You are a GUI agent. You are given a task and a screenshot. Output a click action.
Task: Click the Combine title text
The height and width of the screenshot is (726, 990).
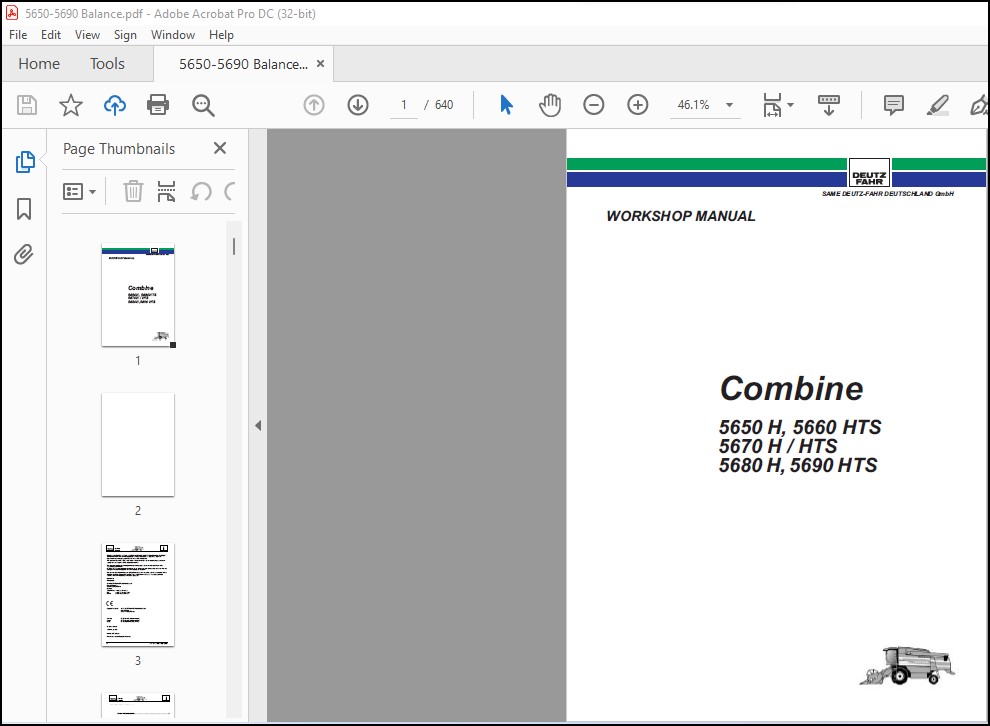point(791,388)
